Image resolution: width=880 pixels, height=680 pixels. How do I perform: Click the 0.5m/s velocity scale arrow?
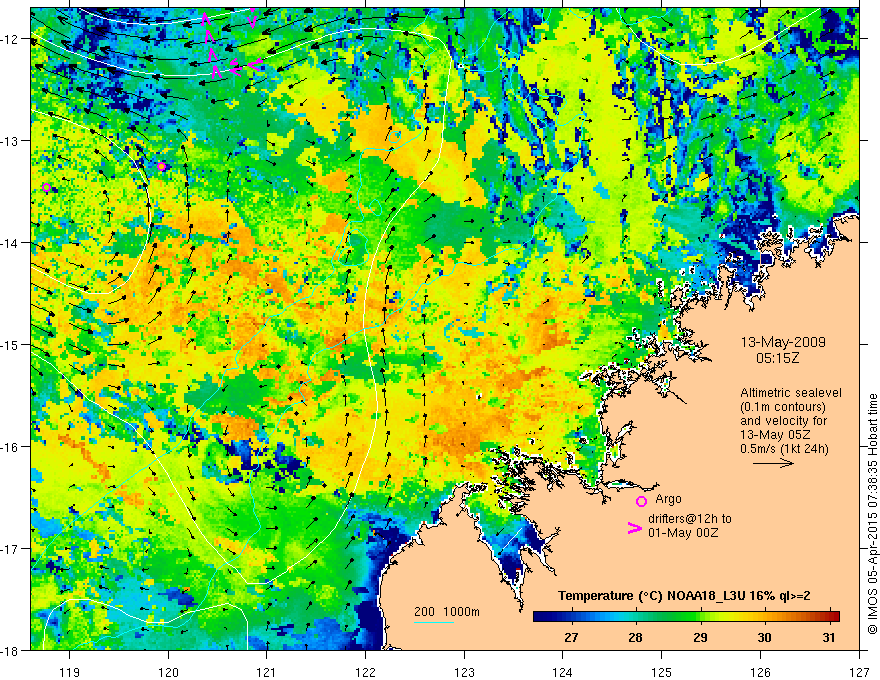click(773, 463)
